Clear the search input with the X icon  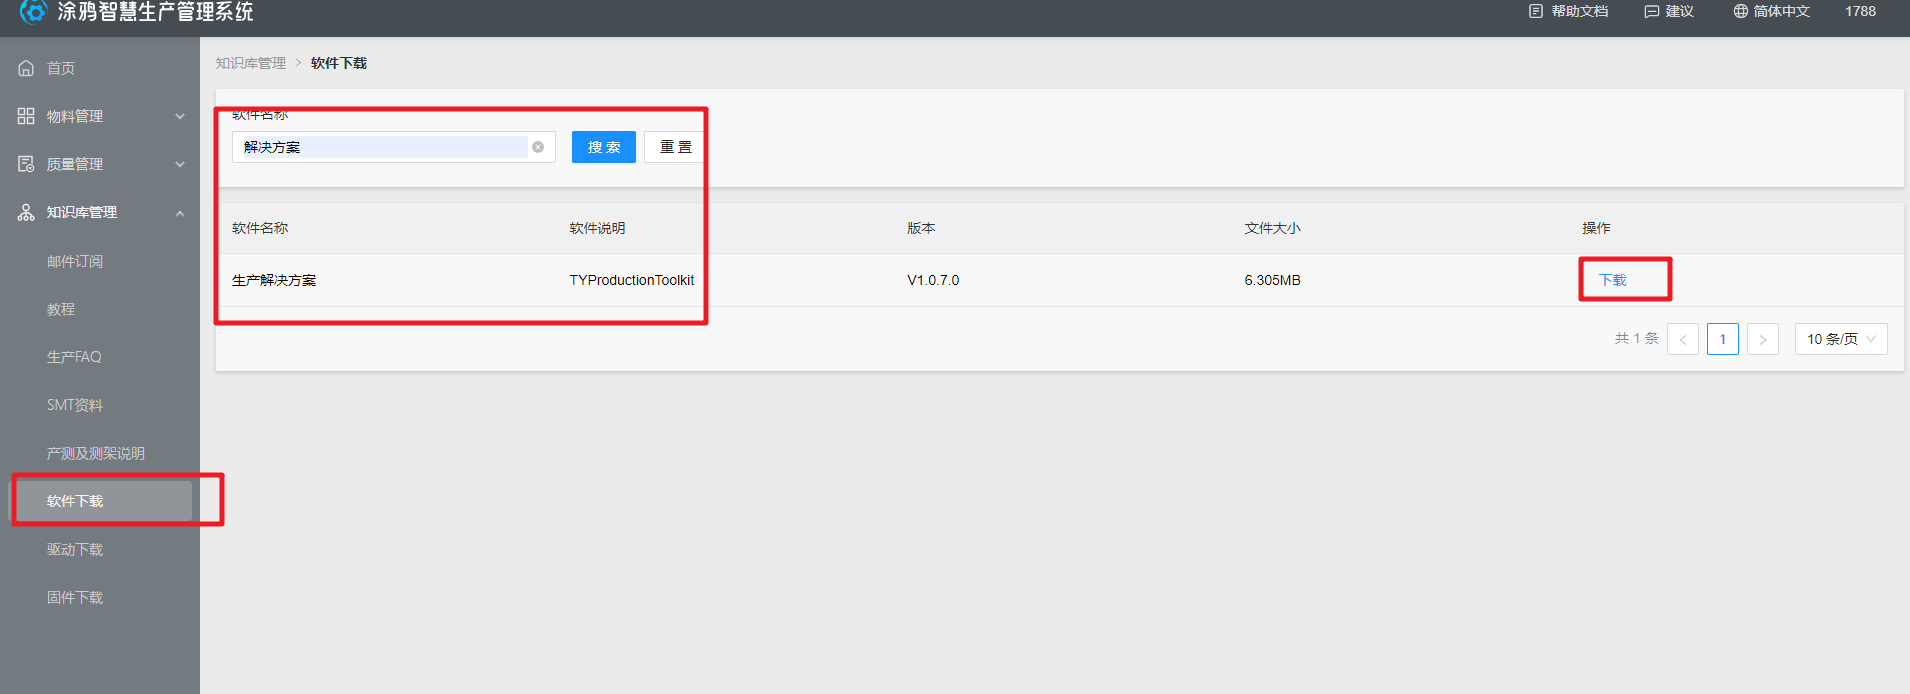pyautogui.click(x=538, y=147)
